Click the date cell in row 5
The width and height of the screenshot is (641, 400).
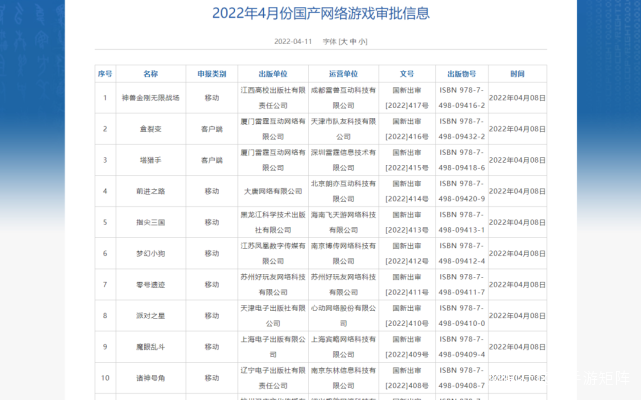coord(517,222)
